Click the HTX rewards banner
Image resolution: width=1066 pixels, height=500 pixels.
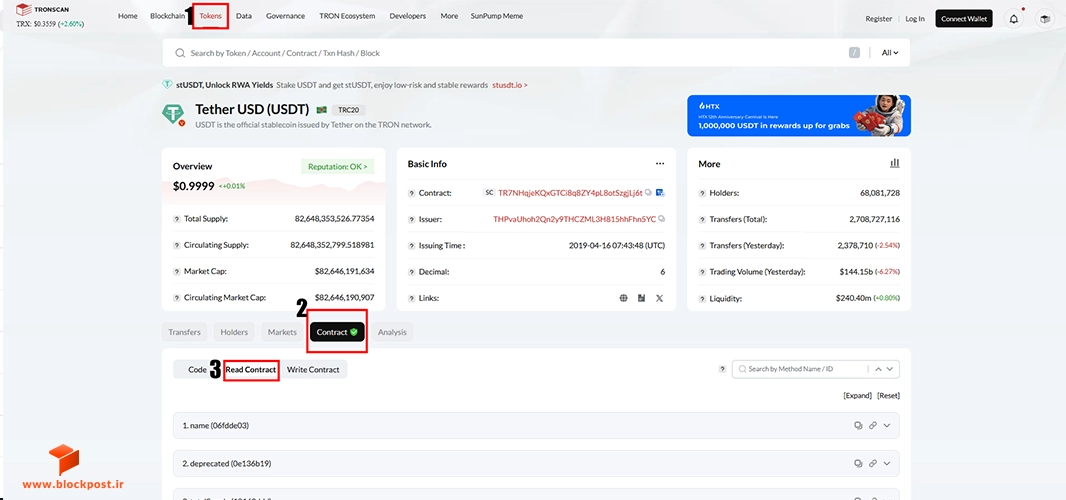point(799,116)
